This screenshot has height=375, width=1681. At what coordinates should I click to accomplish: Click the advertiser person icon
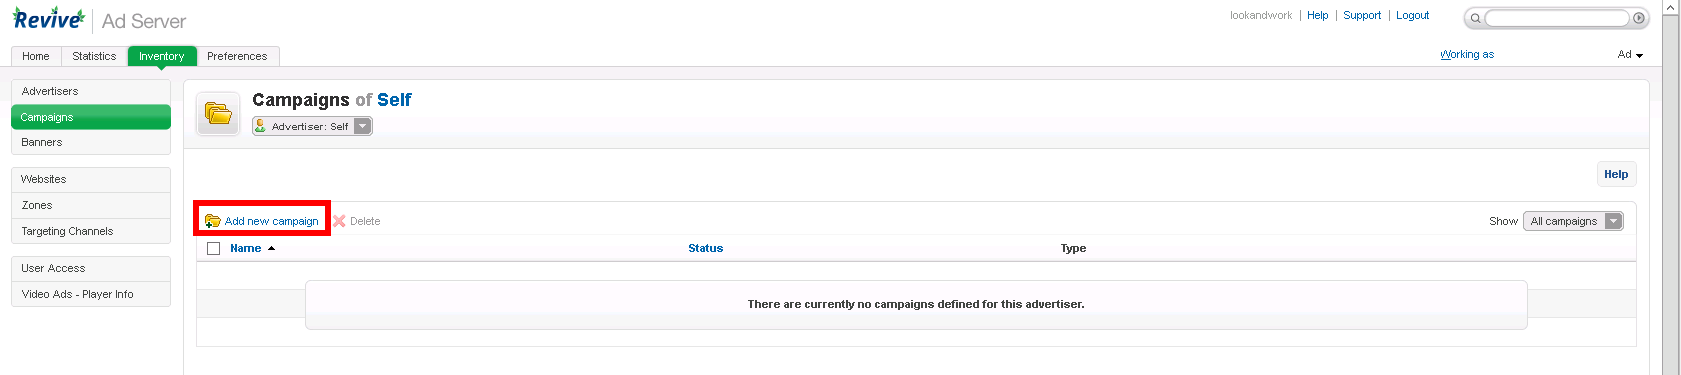coord(260,126)
